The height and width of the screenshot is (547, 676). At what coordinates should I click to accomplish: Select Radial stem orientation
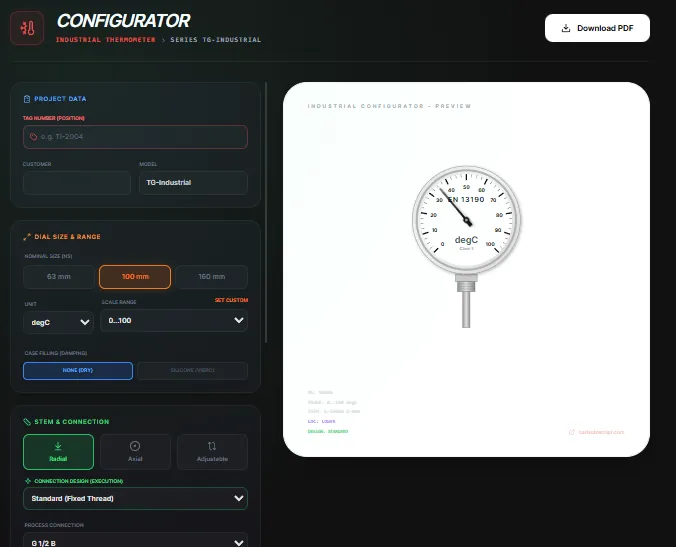pos(58,452)
